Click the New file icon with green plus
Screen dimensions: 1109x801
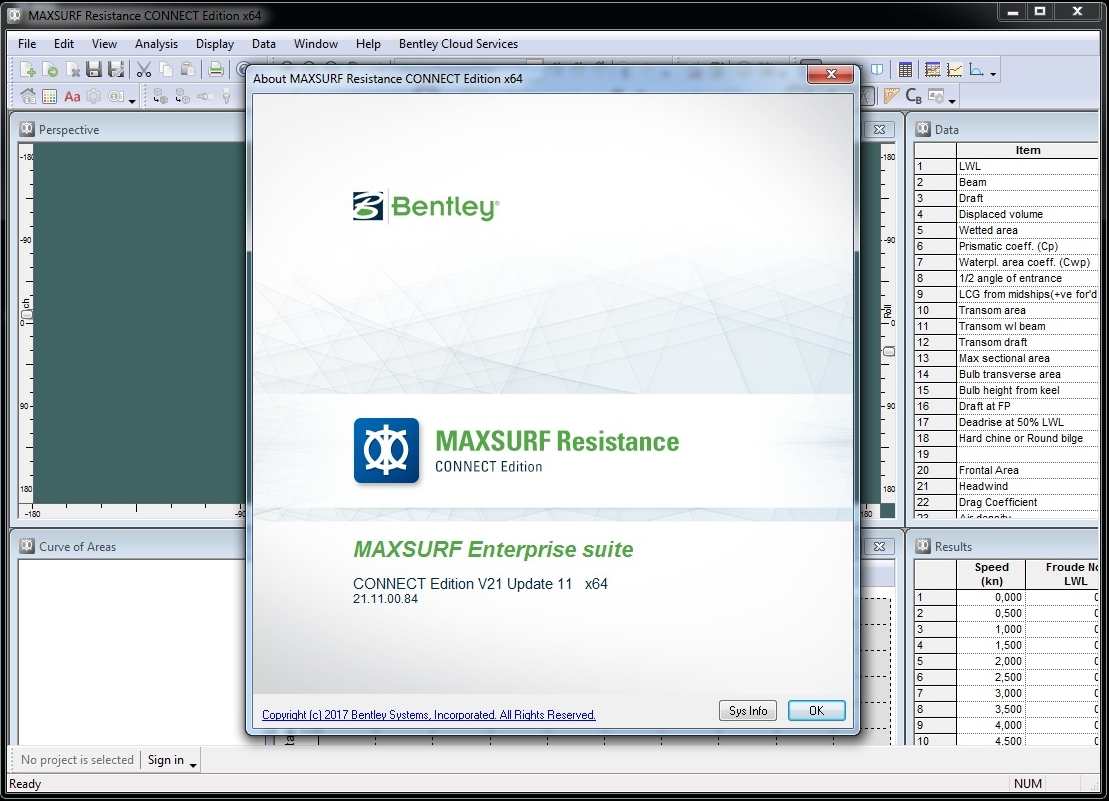click(x=28, y=69)
